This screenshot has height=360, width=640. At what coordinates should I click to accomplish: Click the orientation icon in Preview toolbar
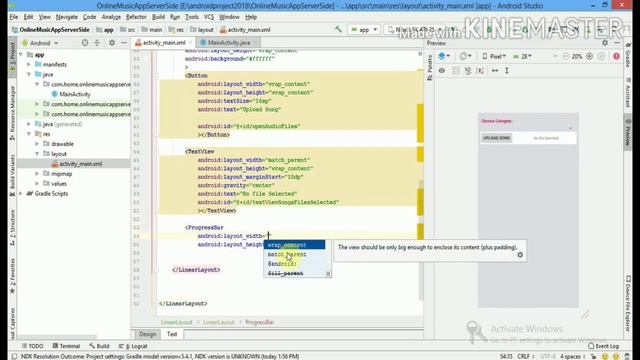pos(465,56)
